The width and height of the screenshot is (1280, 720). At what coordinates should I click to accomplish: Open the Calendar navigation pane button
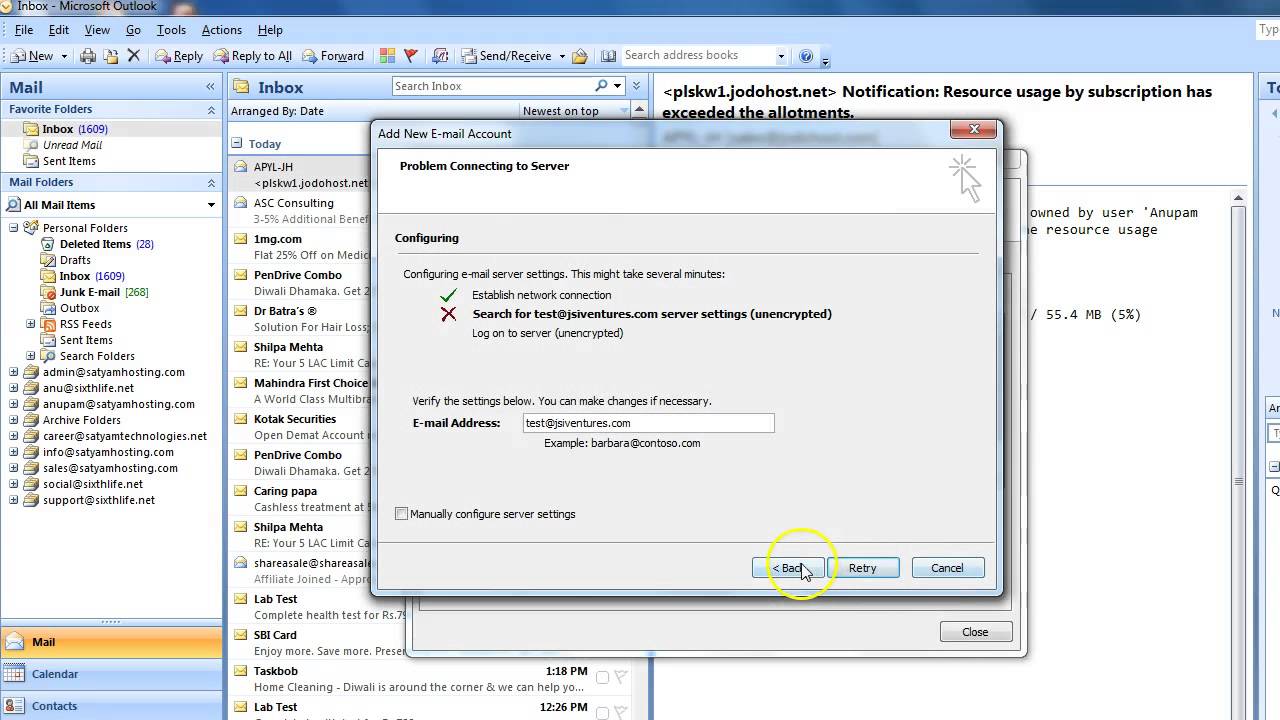(x=111, y=674)
